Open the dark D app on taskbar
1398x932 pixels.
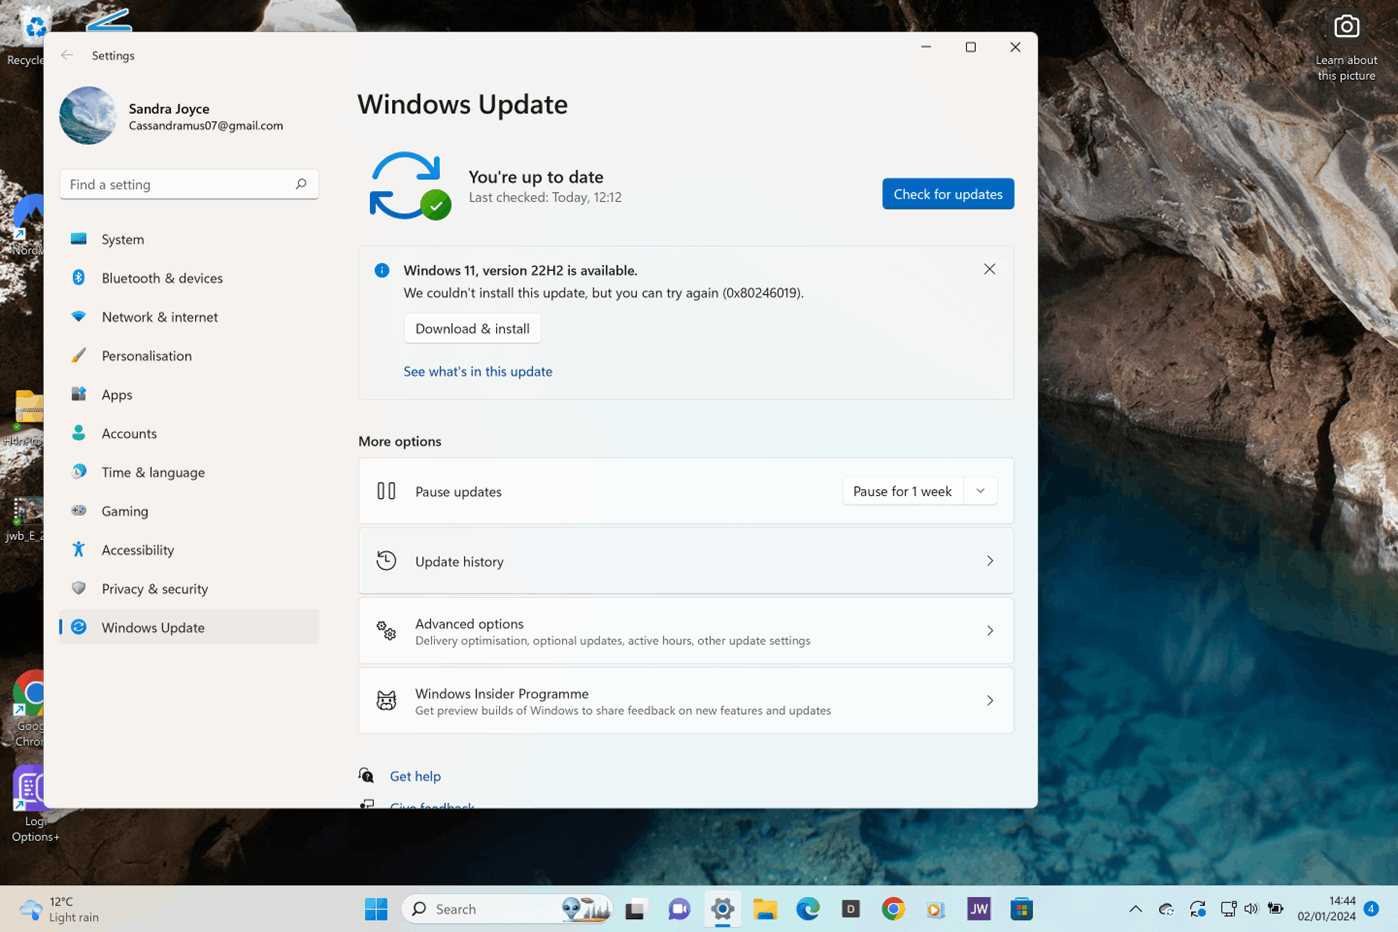coord(851,909)
